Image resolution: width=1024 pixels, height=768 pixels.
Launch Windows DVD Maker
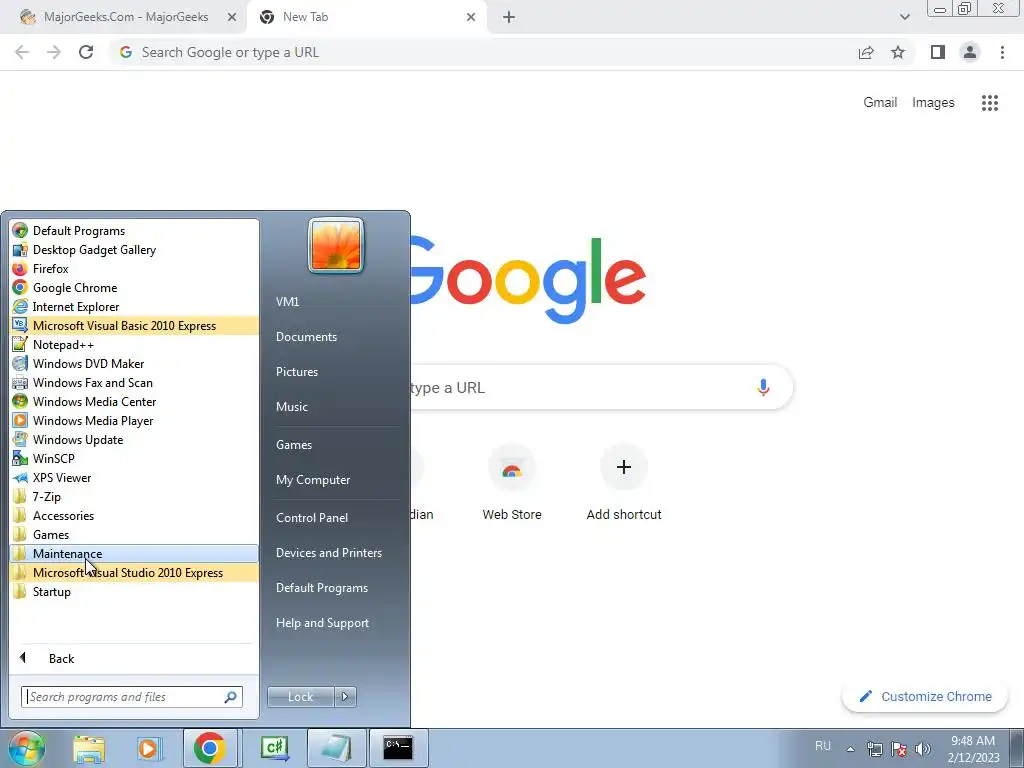pyautogui.click(x=134, y=363)
